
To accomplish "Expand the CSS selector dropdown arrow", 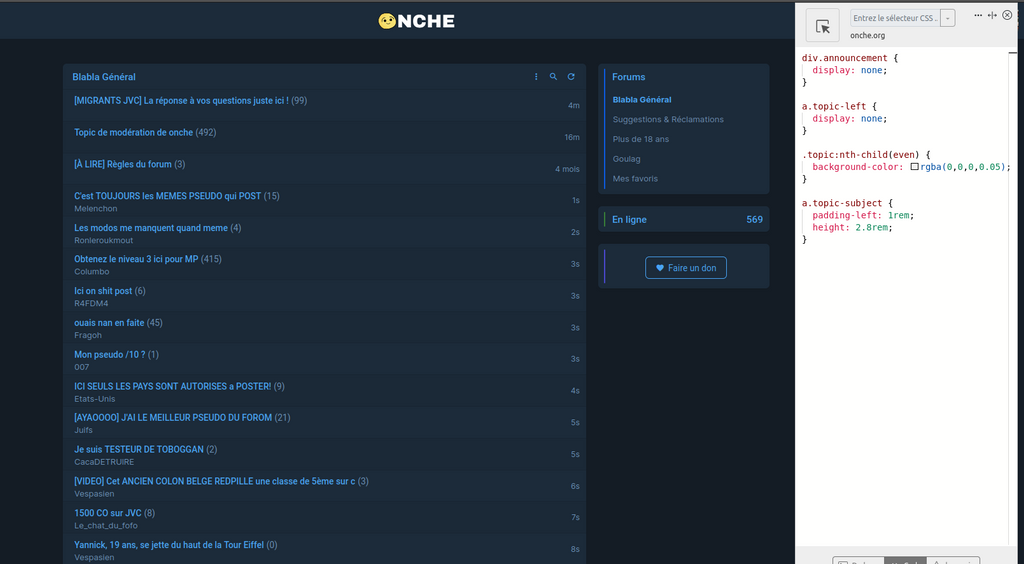I will point(948,18).
